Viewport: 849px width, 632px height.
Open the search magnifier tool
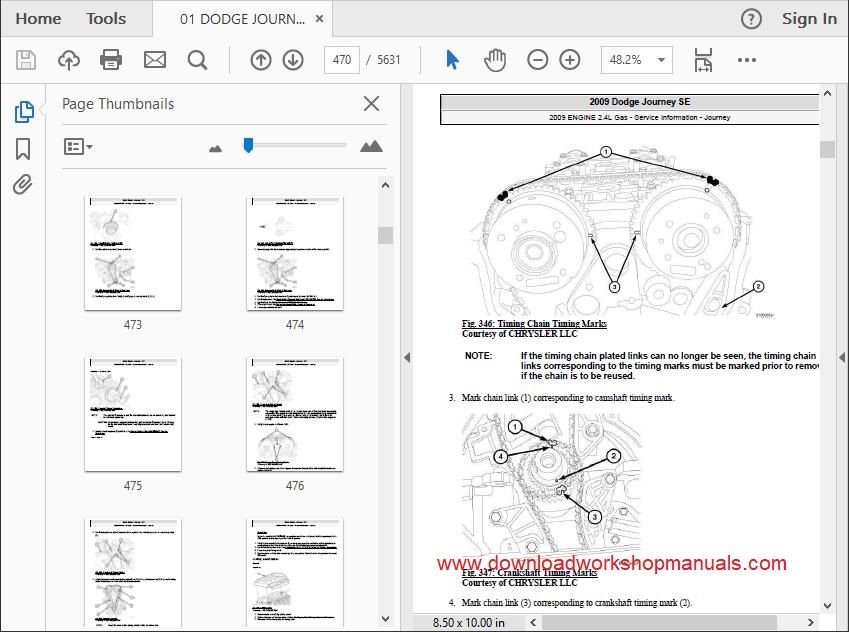198,60
